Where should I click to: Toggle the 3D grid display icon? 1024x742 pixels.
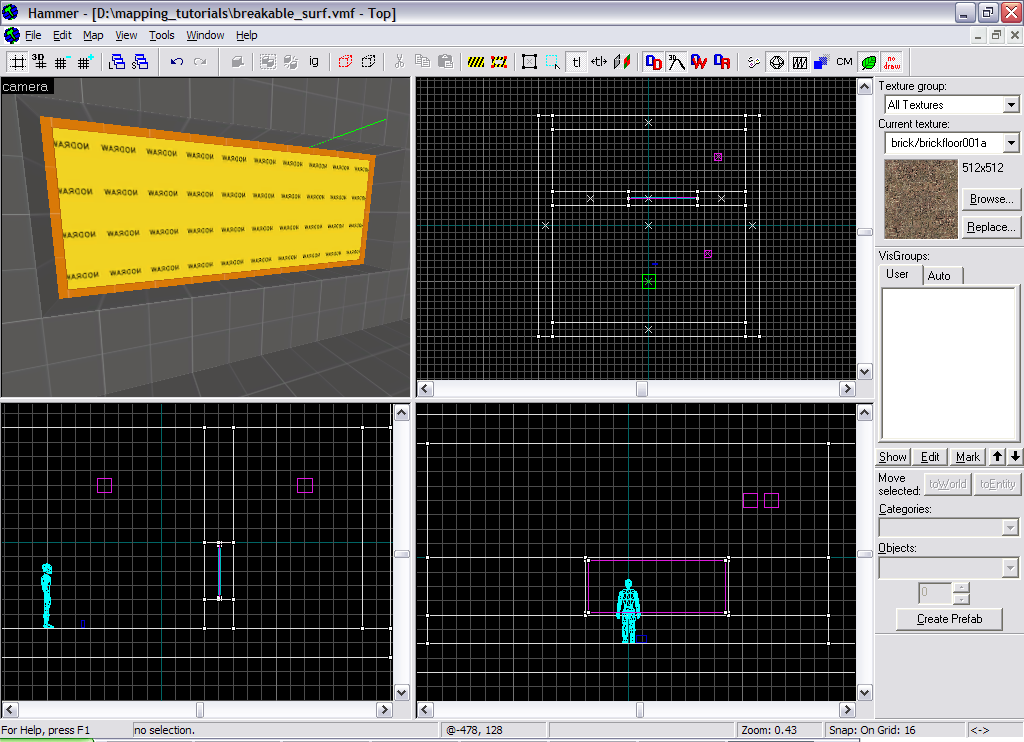tap(40, 62)
